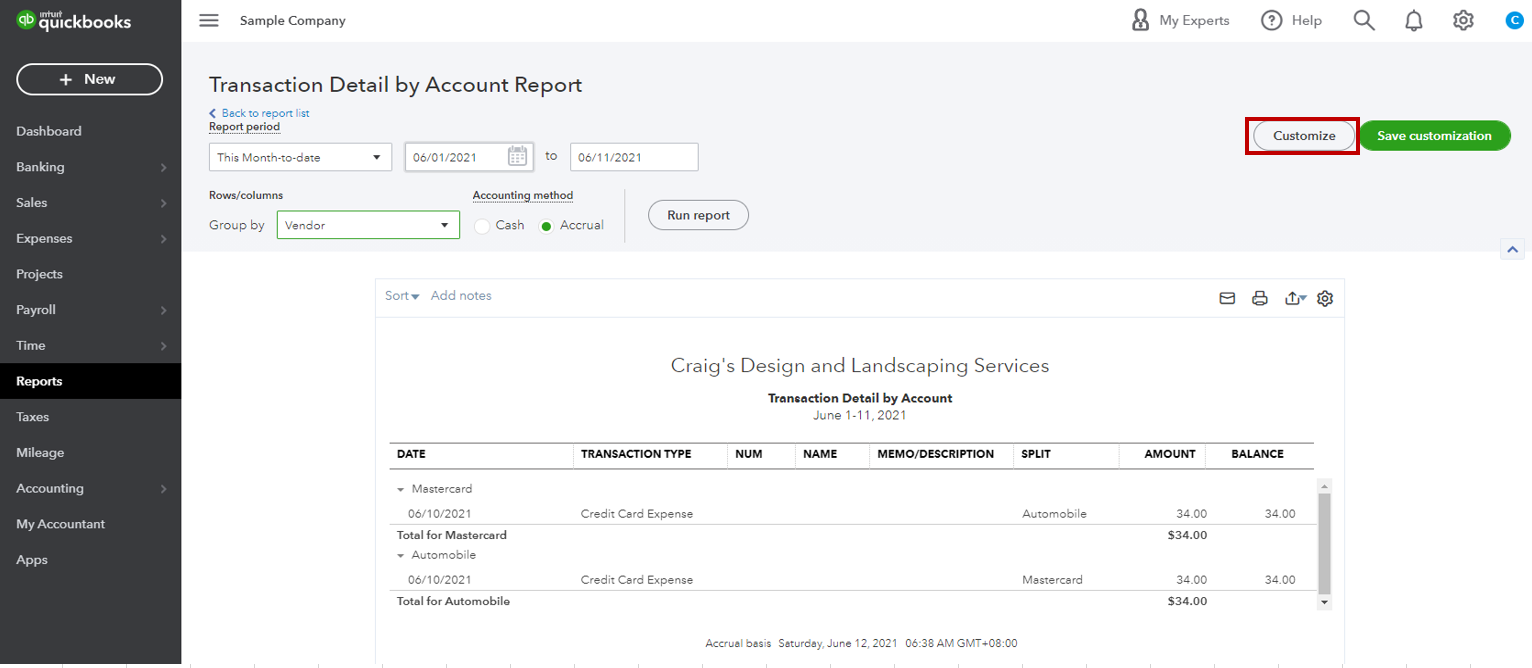Click the Customize button
The height and width of the screenshot is (668, 1532).
click(1302, 135)
